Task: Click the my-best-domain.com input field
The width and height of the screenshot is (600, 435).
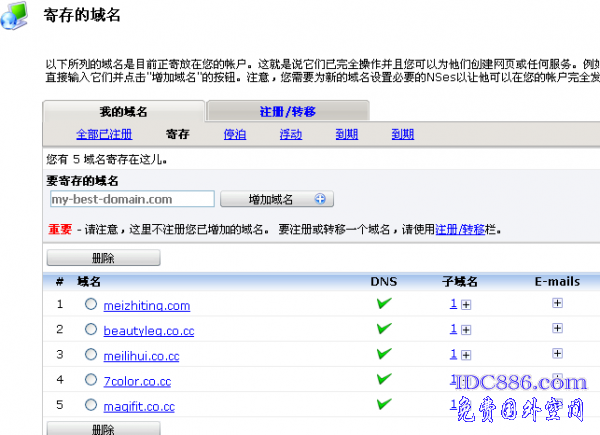Action: [130, 199]
